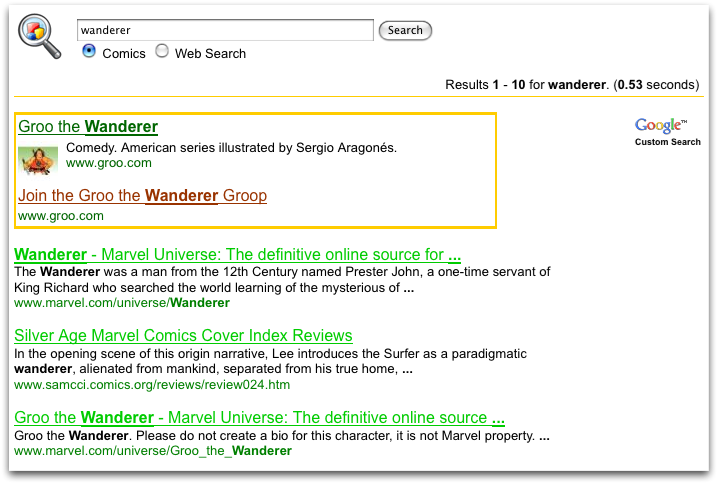Image resolution: width=718 pixels, height=484 pixels.
Task: Click the 'Comedy. American series' description text
Action: (x=231, y=148)
